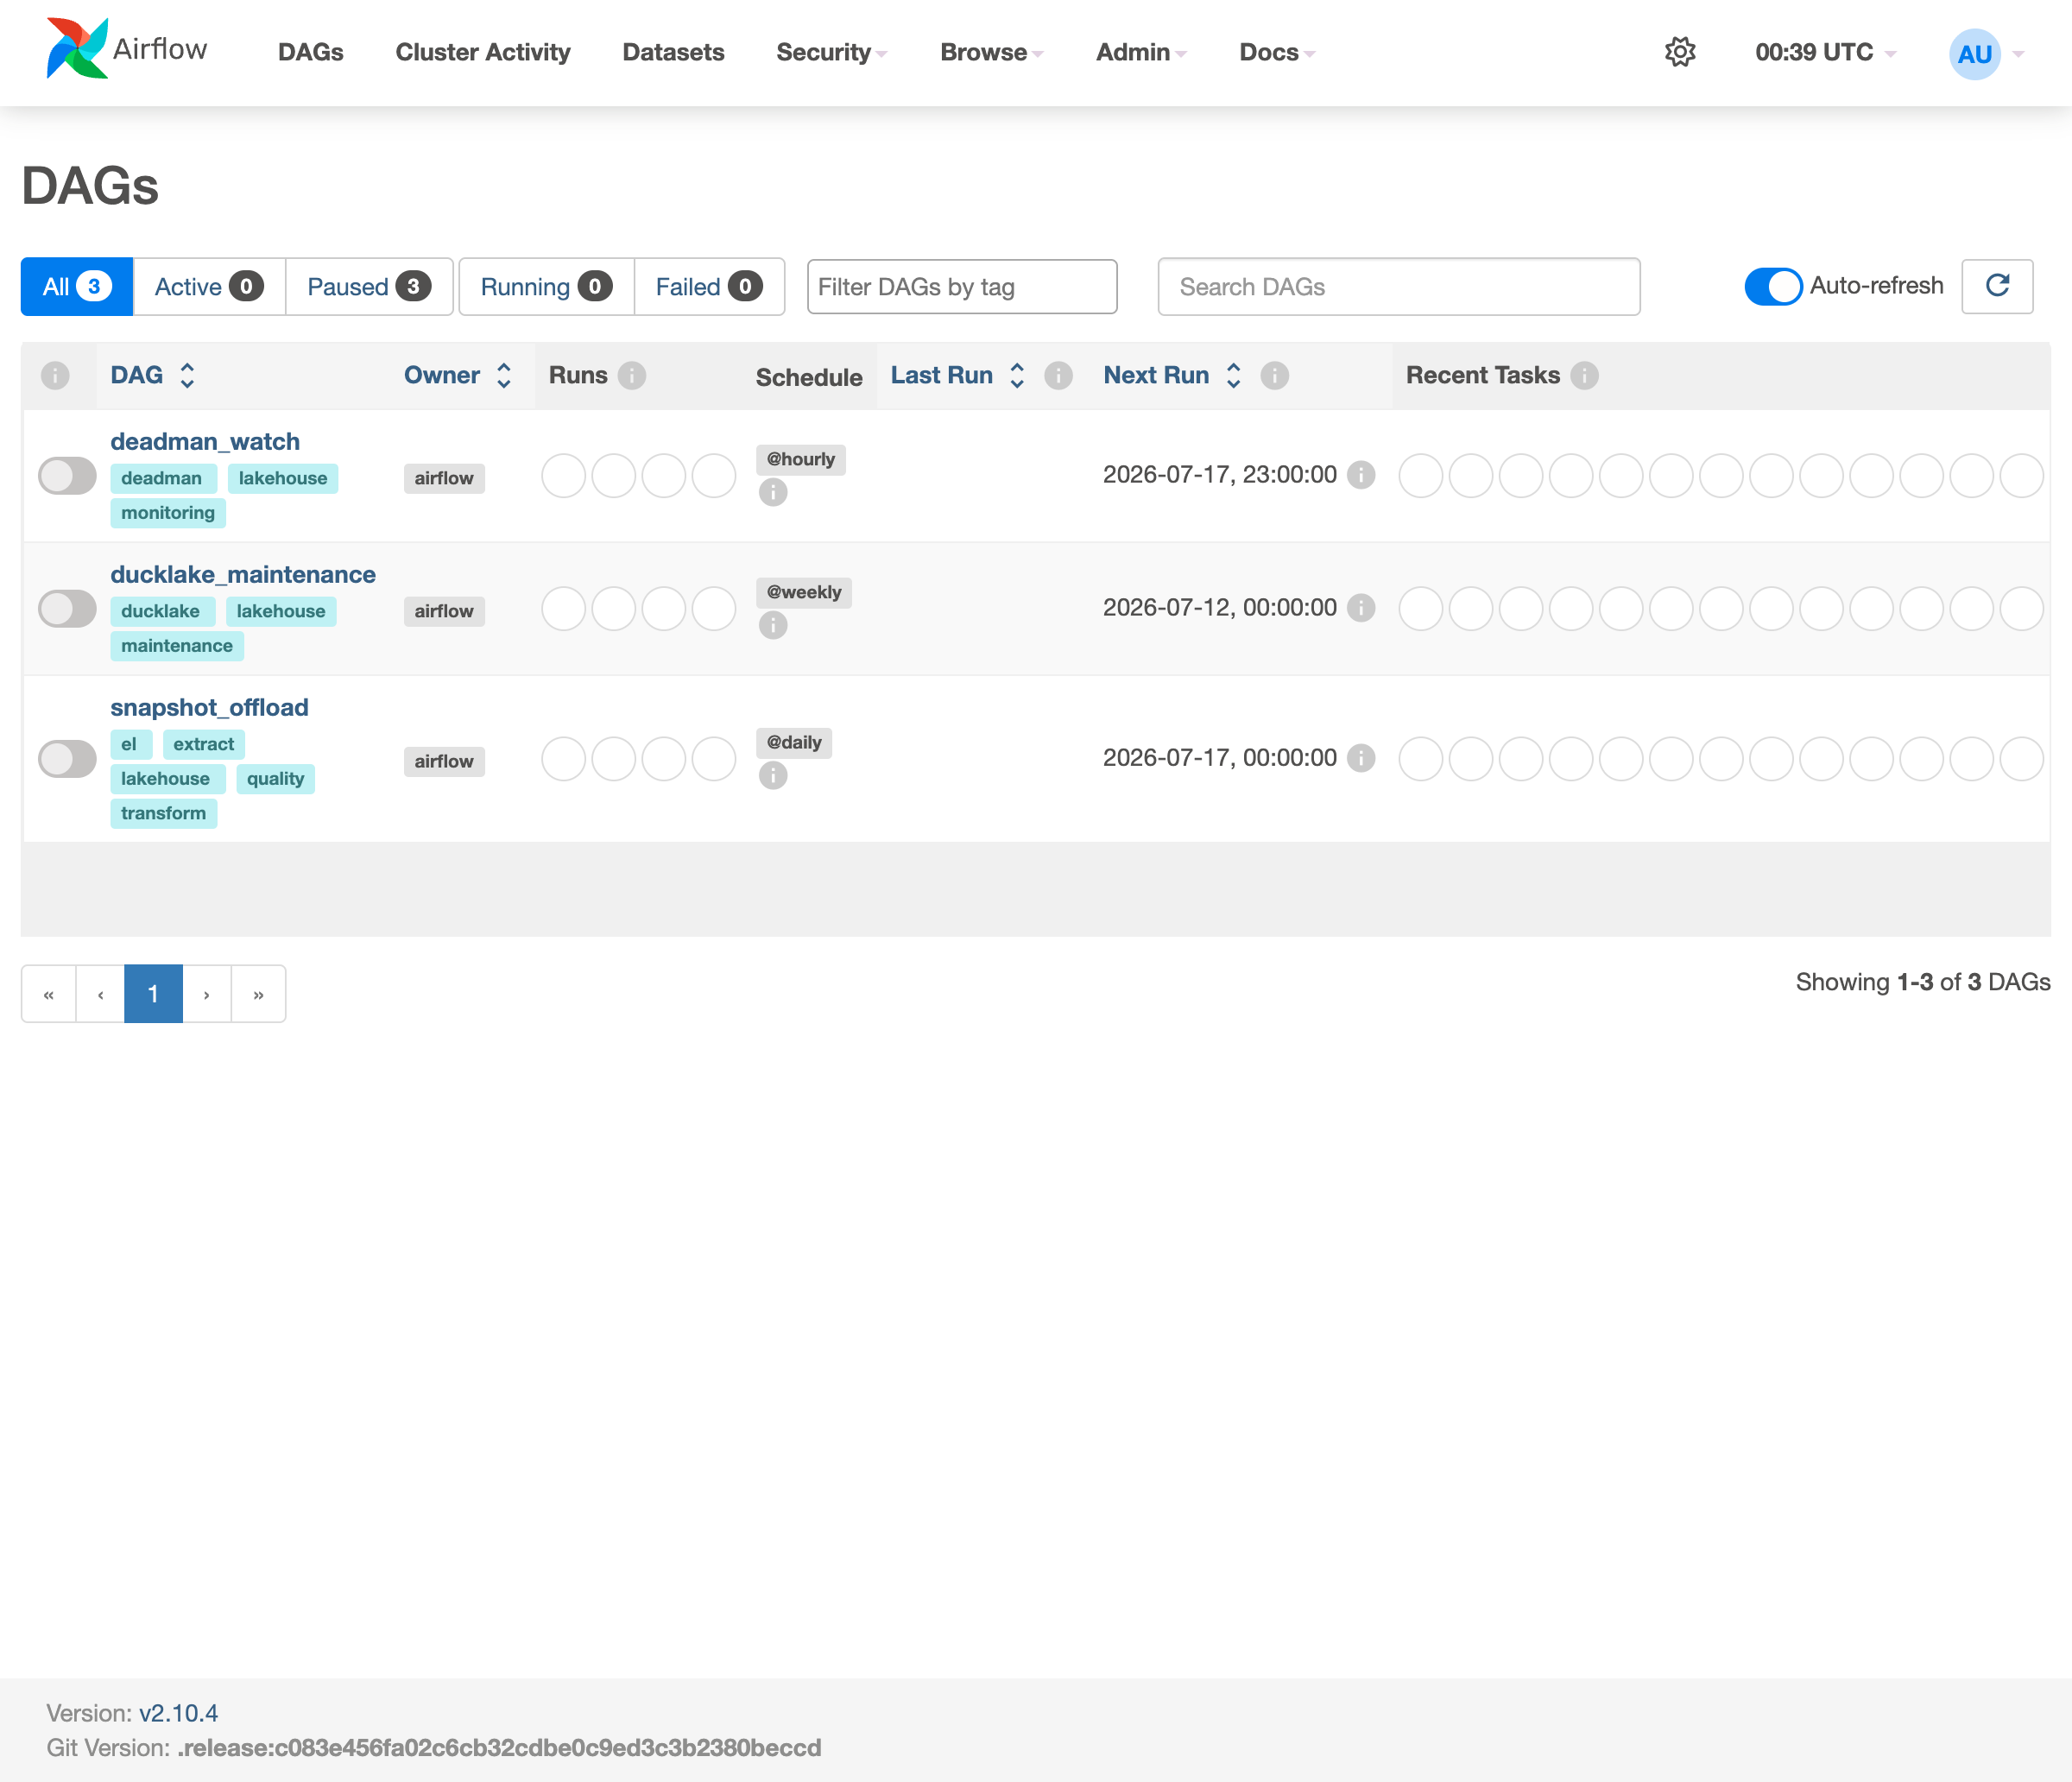Screen dimensions: 2072x1782
Task: Click the refresh DAGs list icon
Action: pos(1997,286)
